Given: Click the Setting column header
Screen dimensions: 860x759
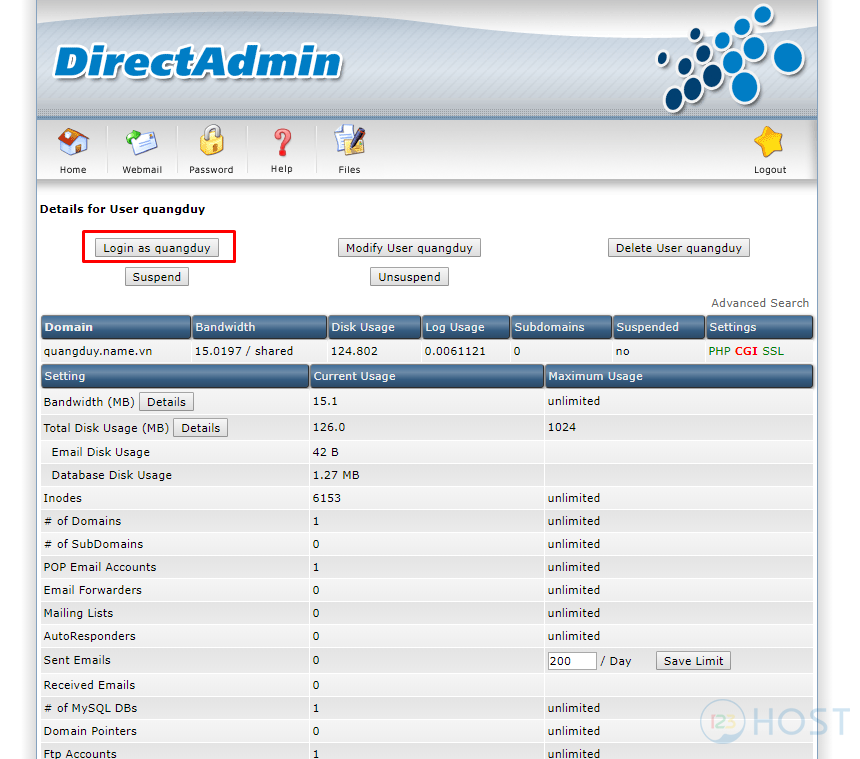Looking at the screenshot, I should [x=175, y=376].
